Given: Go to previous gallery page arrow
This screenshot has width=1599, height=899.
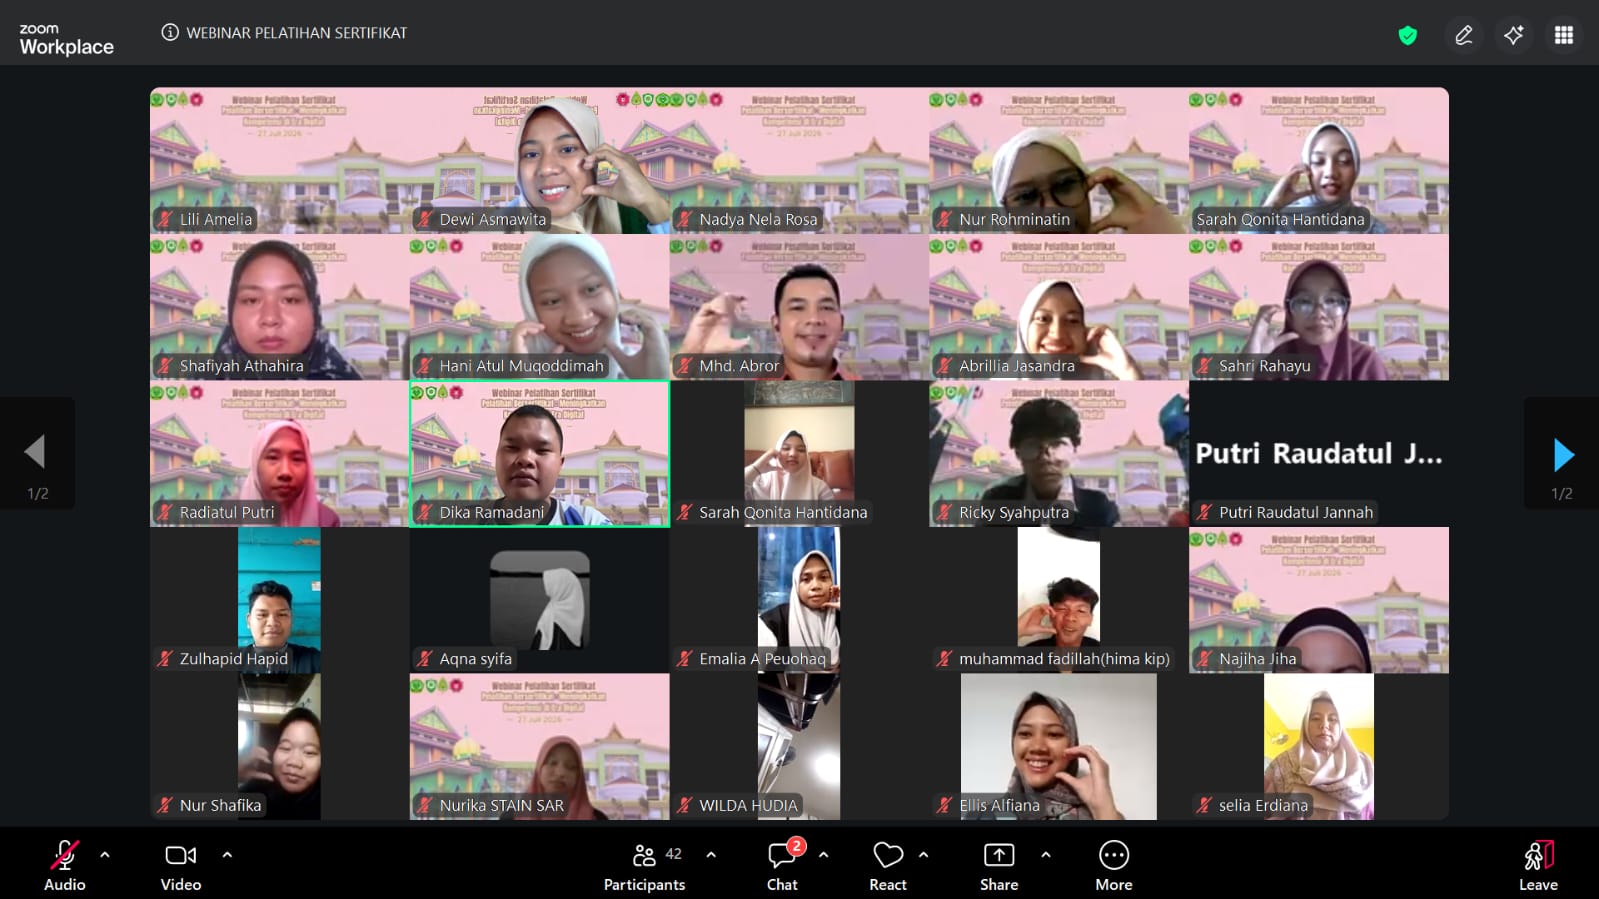Looking at the screenshot, I should pyautogui.click(x=36, y=454).
